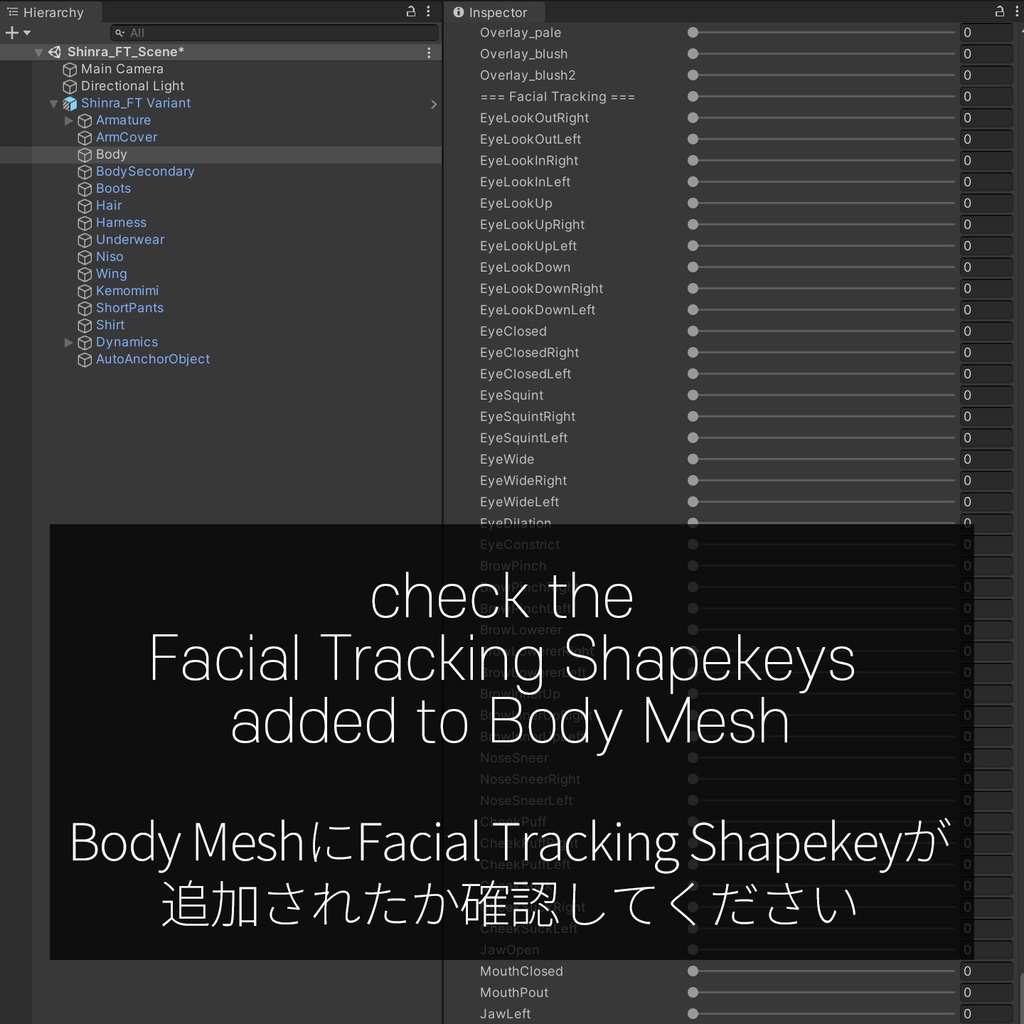Click the three-dot menu on the Hierarchy panel
This screenshot has width=1024, height=1024.
428,11
